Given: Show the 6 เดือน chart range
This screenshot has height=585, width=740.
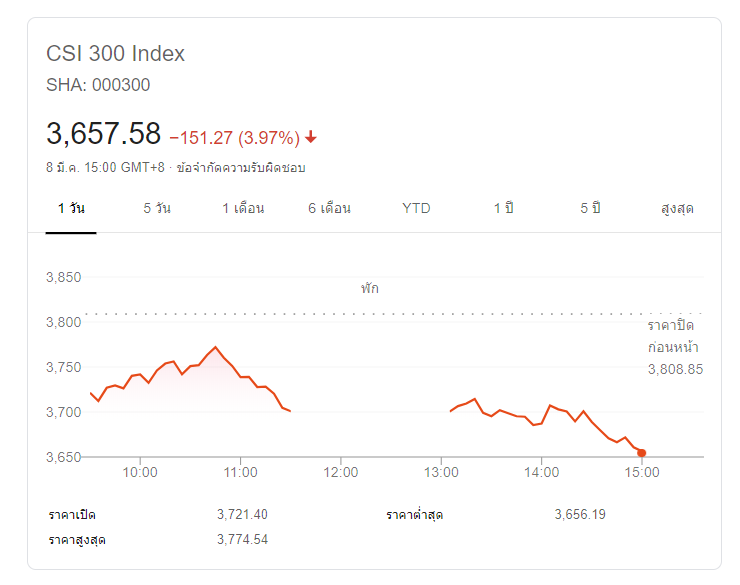Looking at the screenshot, I should (329, 208).
